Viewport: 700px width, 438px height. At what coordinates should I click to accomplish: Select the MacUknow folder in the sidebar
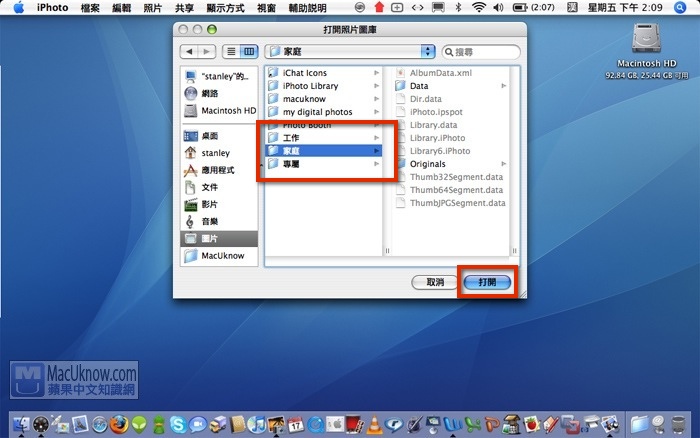click(x=219, y=256)
